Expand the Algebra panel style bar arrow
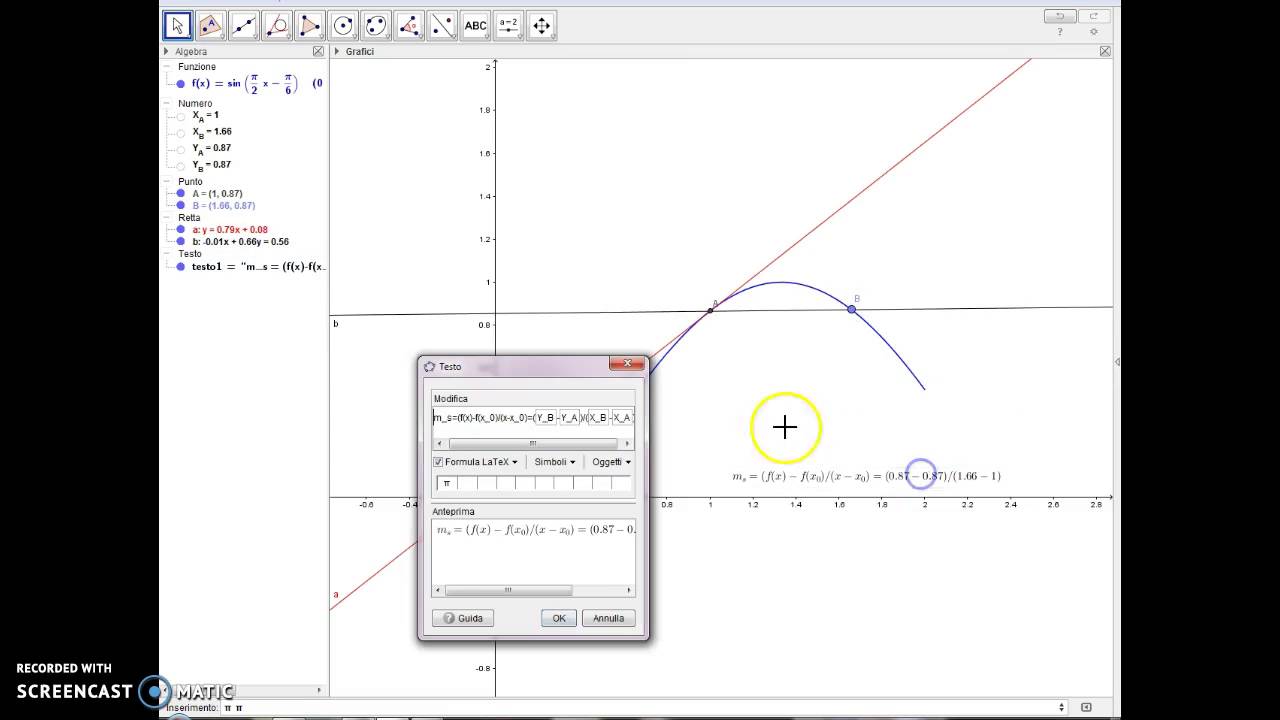Screen dimensions: 1280x720 pyautogui.click(x=167, y=51)
